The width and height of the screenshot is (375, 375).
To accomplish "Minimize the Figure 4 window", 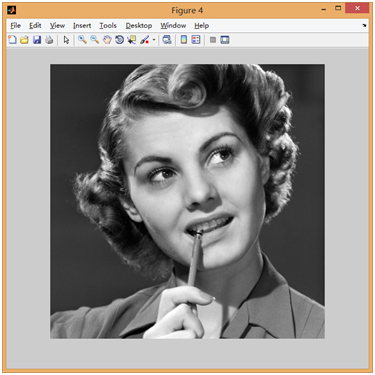I will (x=323, y=9).
